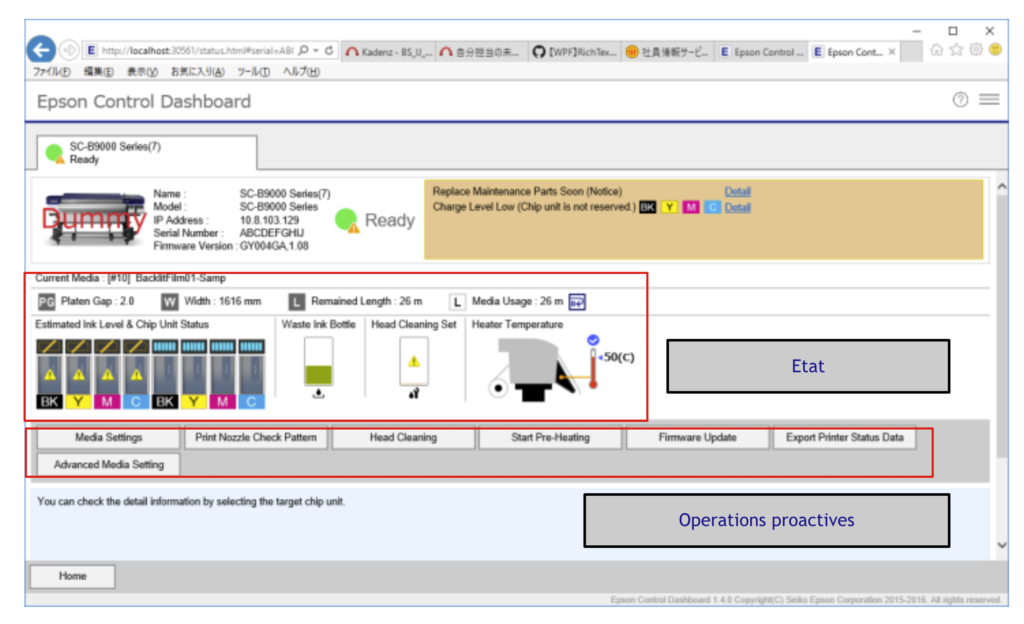Open the 編集(E) menu

[x=99, y=72]
